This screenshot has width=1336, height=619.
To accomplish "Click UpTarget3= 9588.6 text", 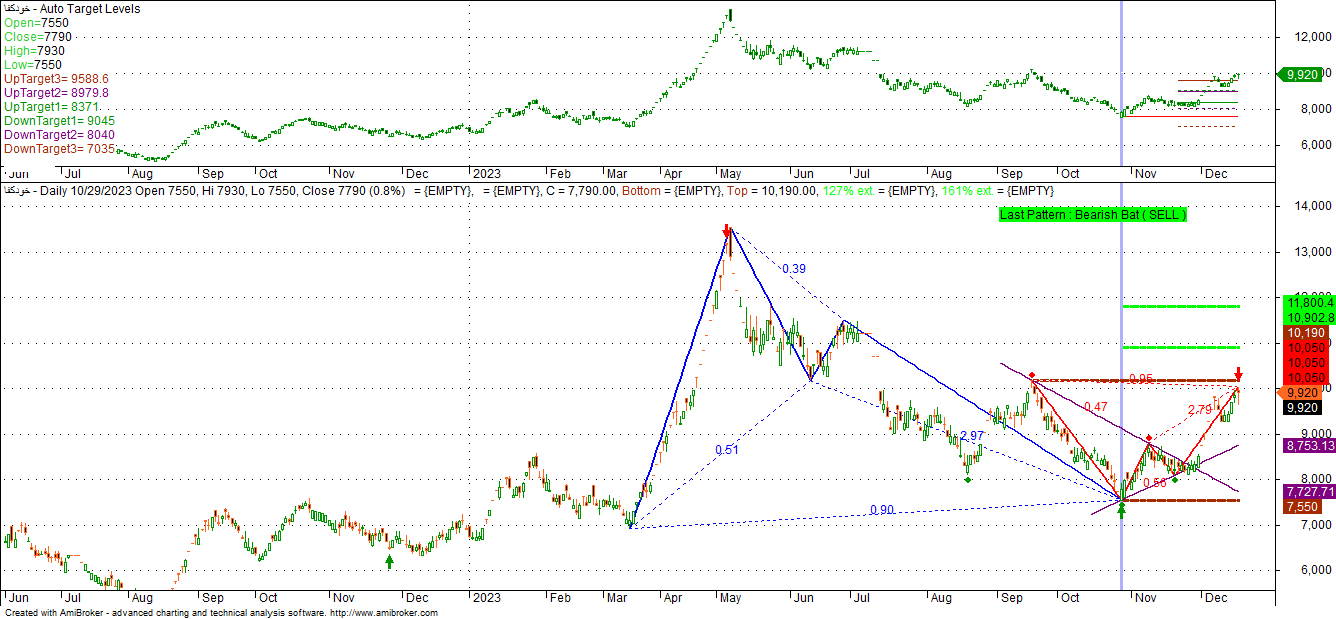I will click(56, 78).
